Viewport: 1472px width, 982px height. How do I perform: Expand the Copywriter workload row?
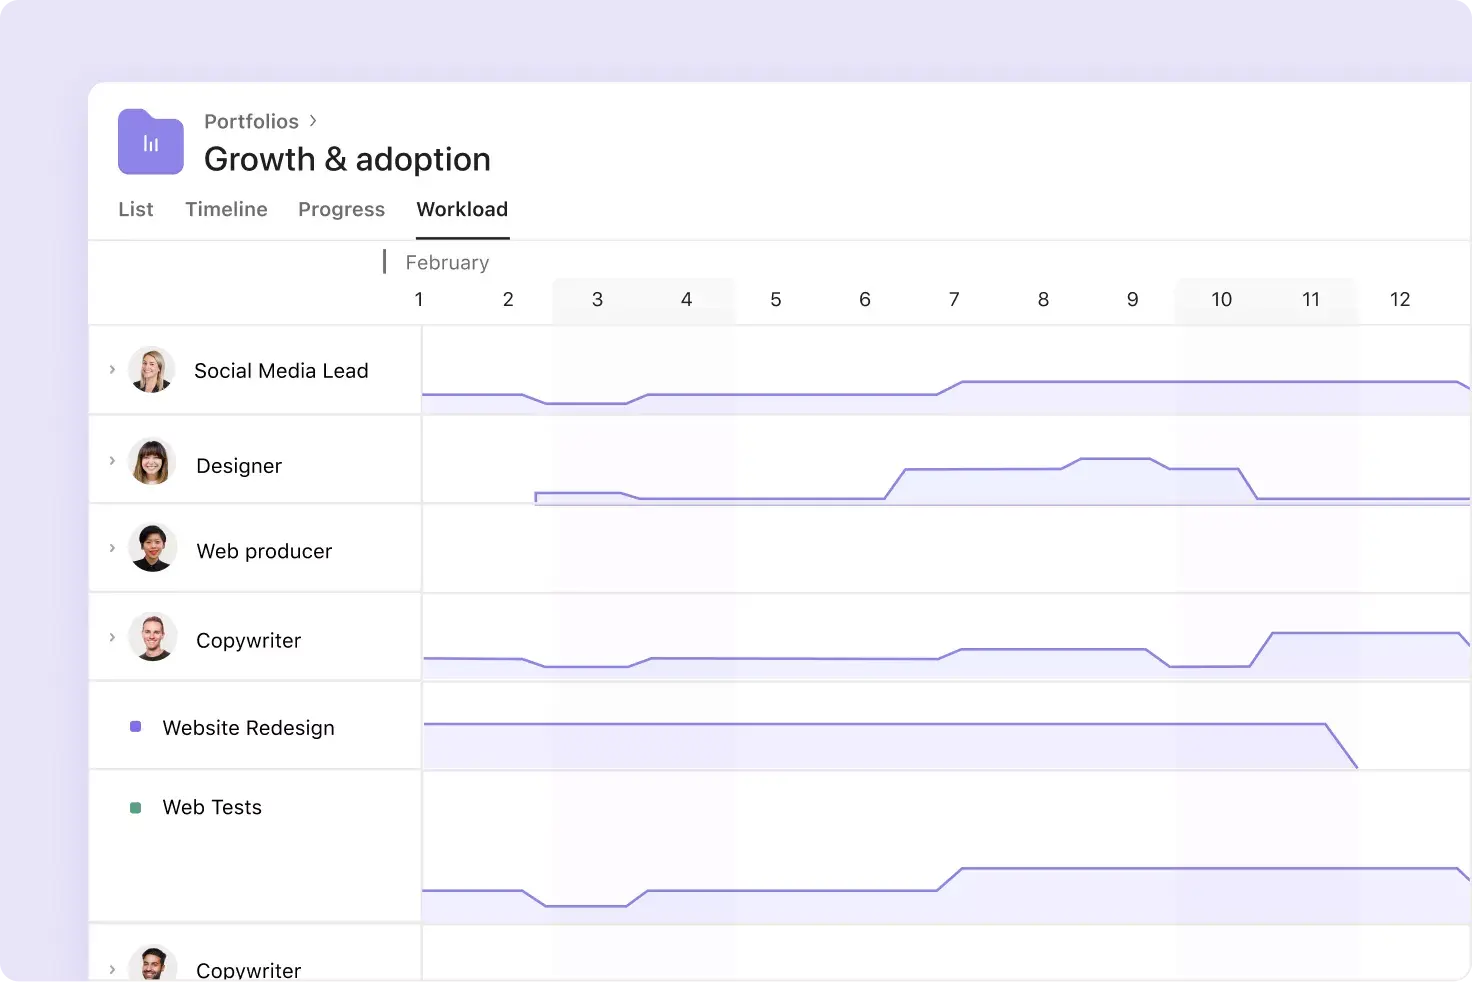(112, 637)
